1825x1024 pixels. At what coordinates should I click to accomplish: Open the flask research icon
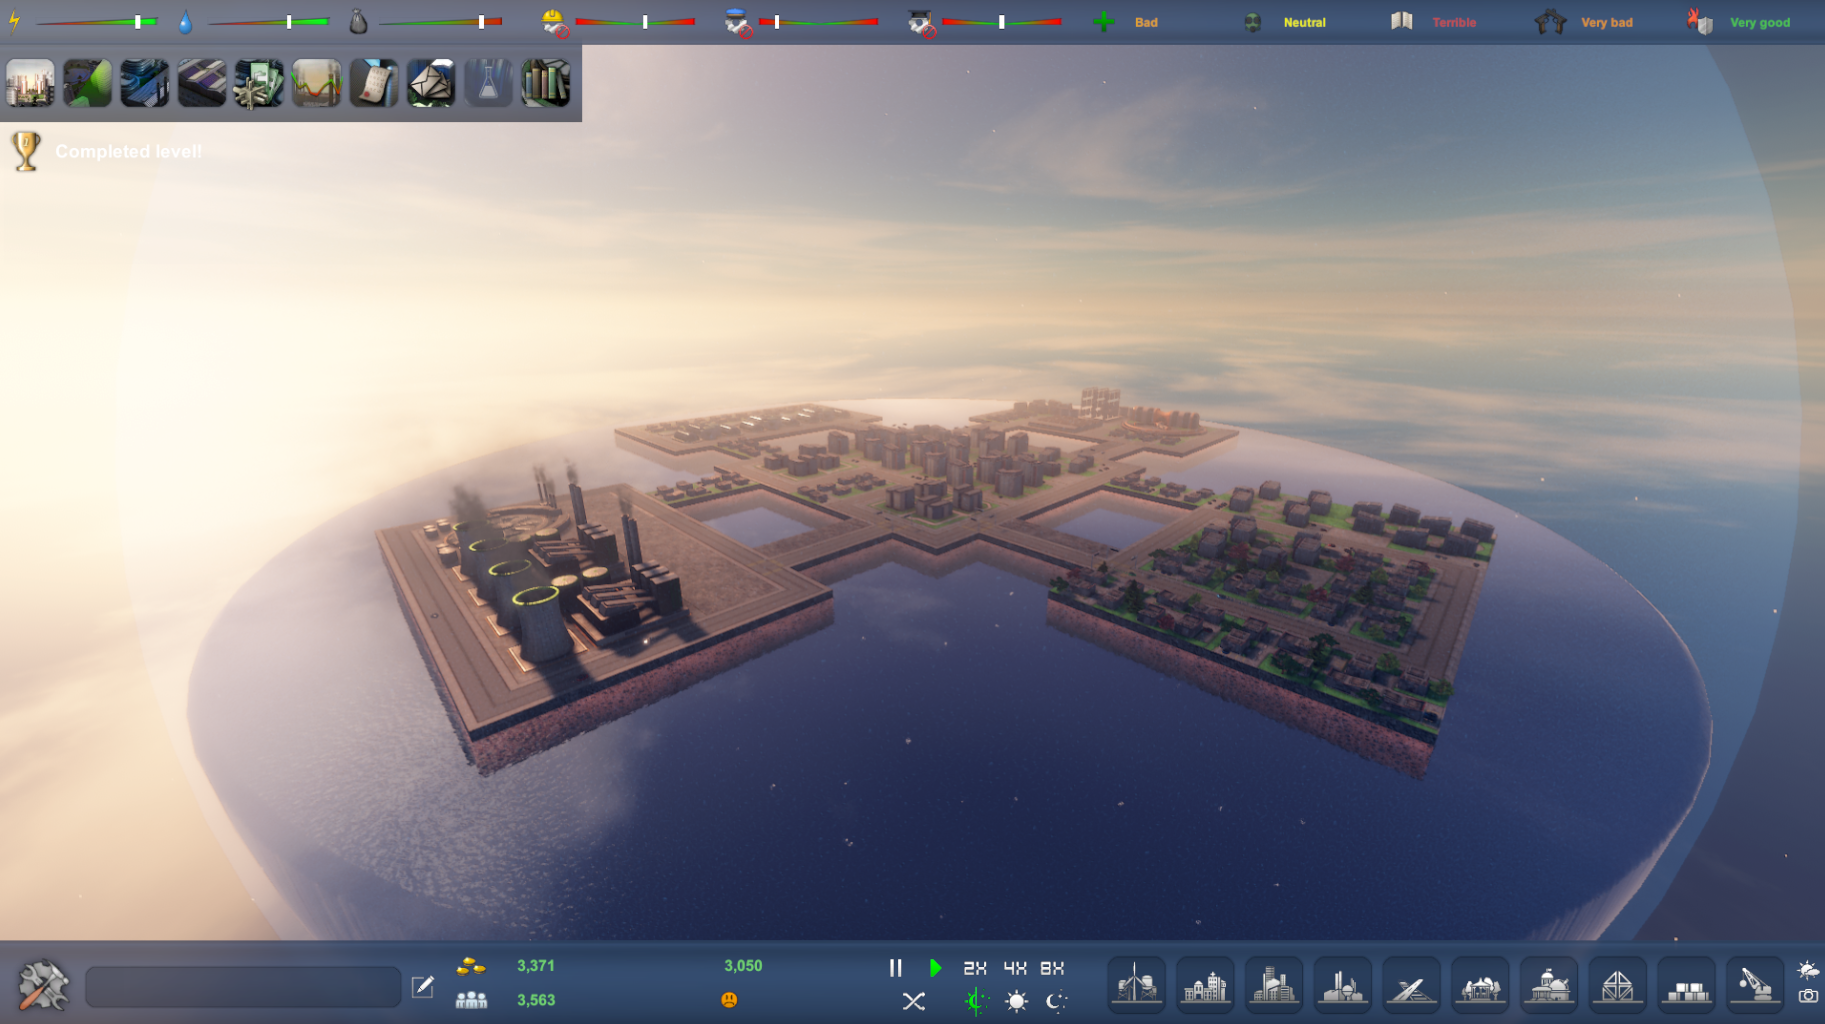click(488, 83)
